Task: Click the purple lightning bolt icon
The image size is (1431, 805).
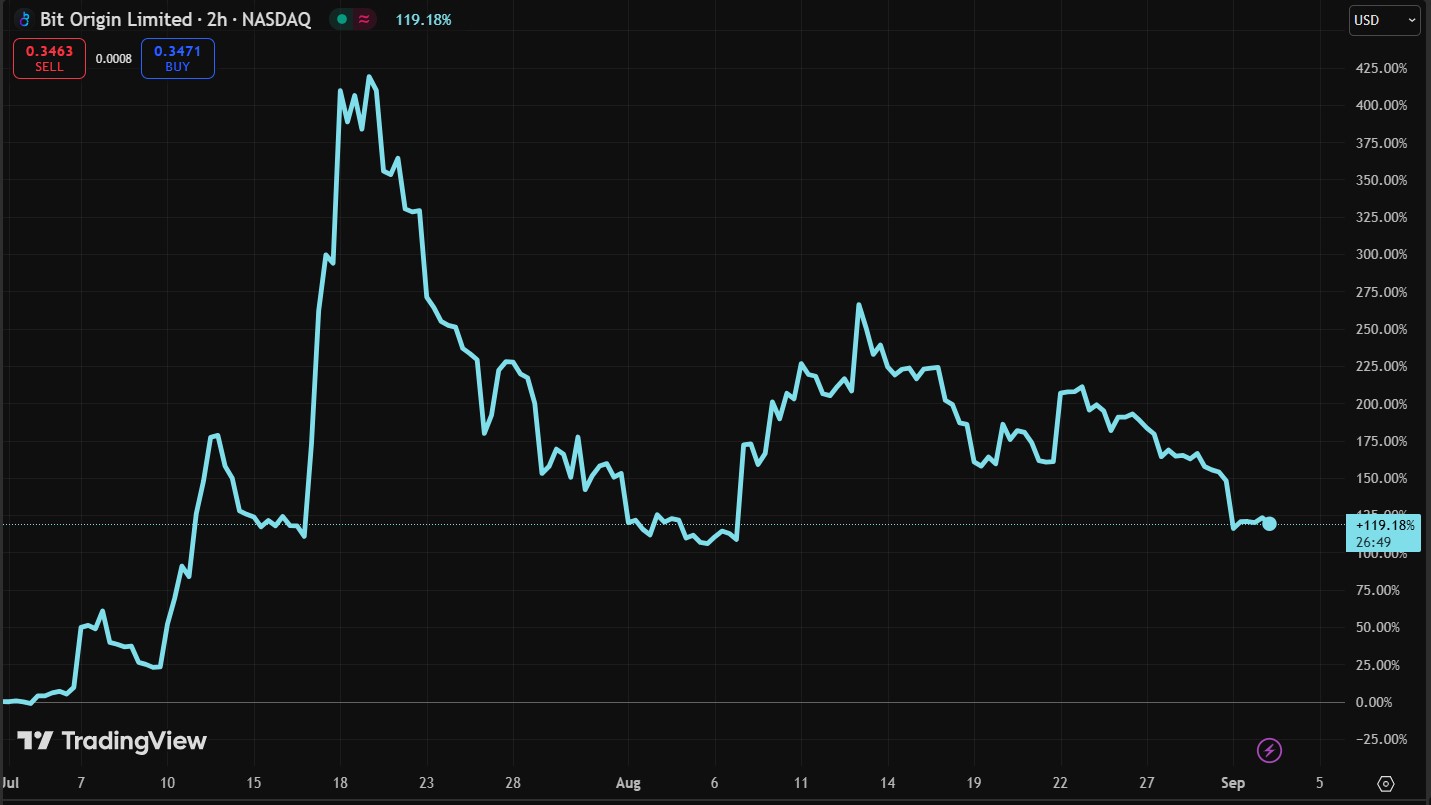Action: tap(1269, 750)
